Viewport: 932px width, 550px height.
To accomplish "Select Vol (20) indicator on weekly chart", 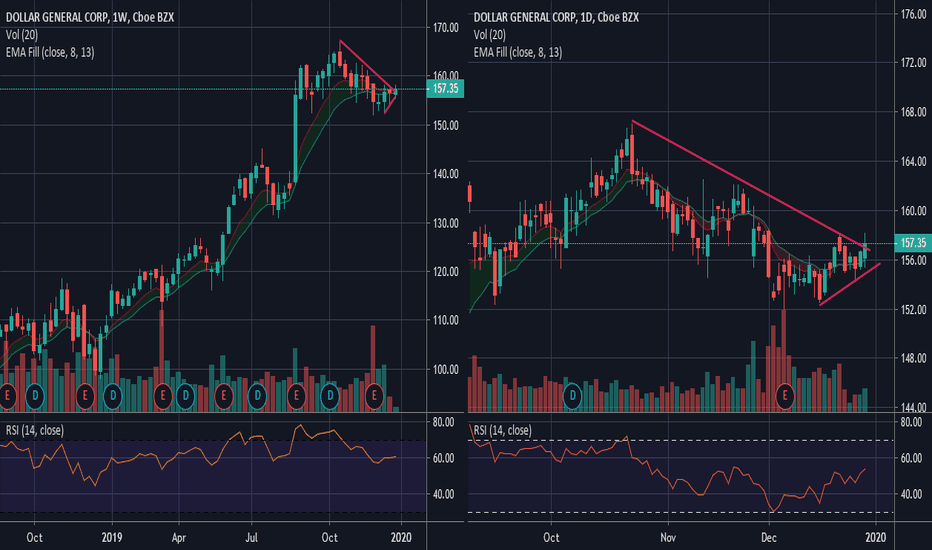I will point(21,35).
